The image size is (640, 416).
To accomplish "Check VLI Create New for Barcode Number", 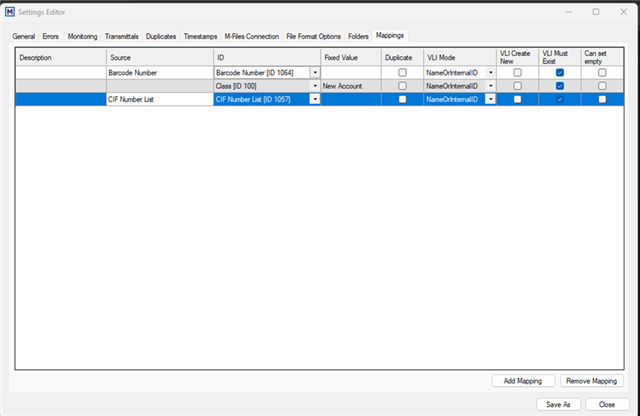I will pos(517,73).
